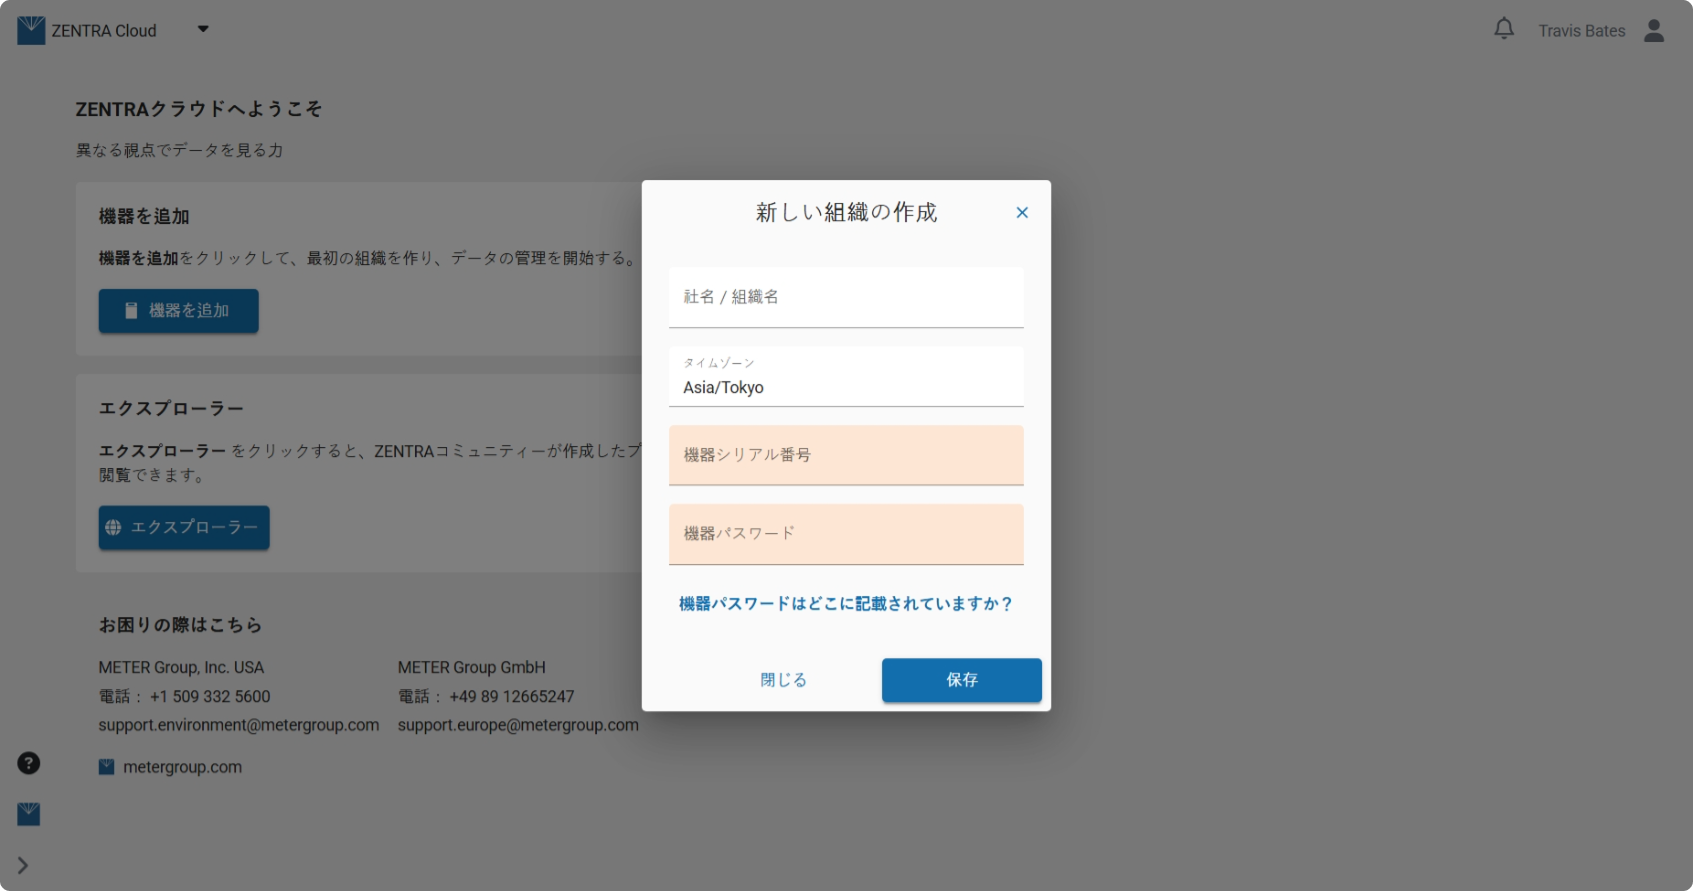Viewport: 1693px width, 891px height.
Task: Focus the 機器シリアル番号 field
Action: [x=846, y=455]
